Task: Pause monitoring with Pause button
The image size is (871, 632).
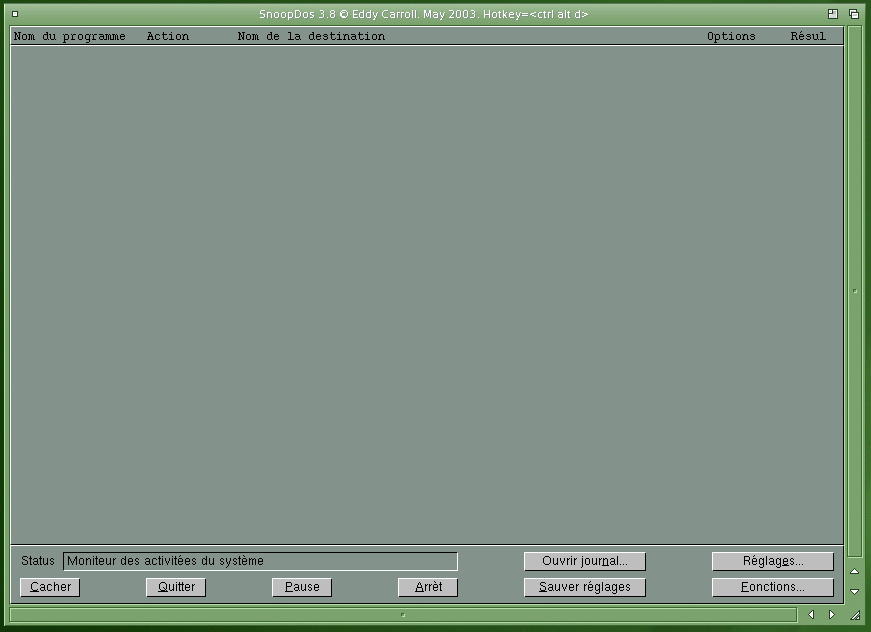Action: pos(302,587)
